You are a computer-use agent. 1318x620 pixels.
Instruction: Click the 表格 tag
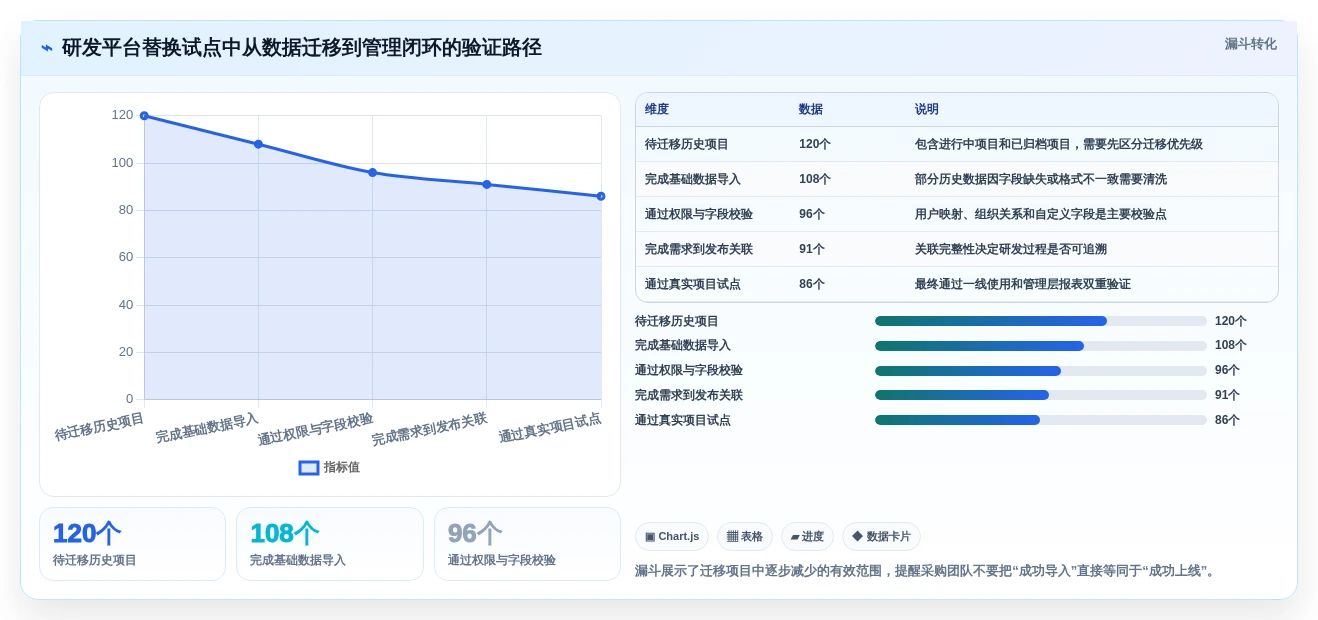(x=745, y=537)
